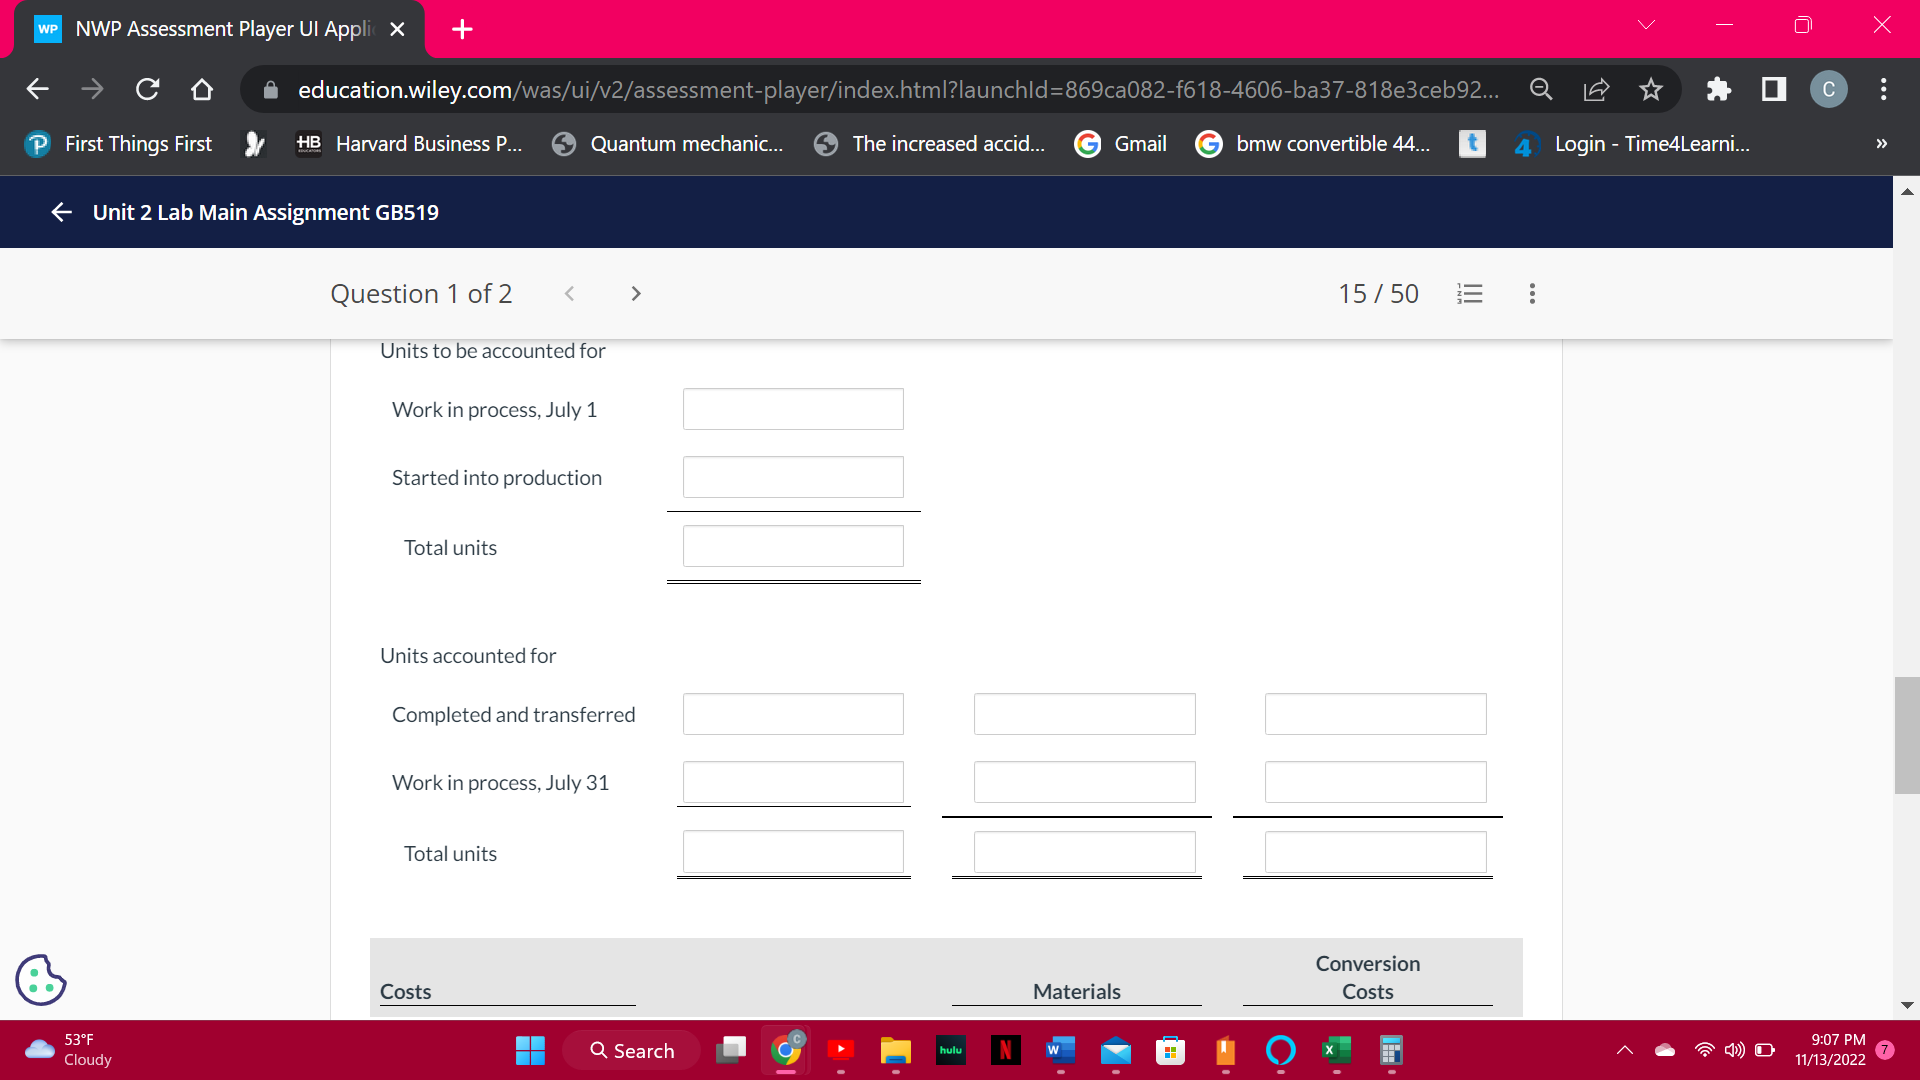This screenshot has height=1080, width=1920.
Task: Open the Chrome side panel icon
Action: point(1774,90)
